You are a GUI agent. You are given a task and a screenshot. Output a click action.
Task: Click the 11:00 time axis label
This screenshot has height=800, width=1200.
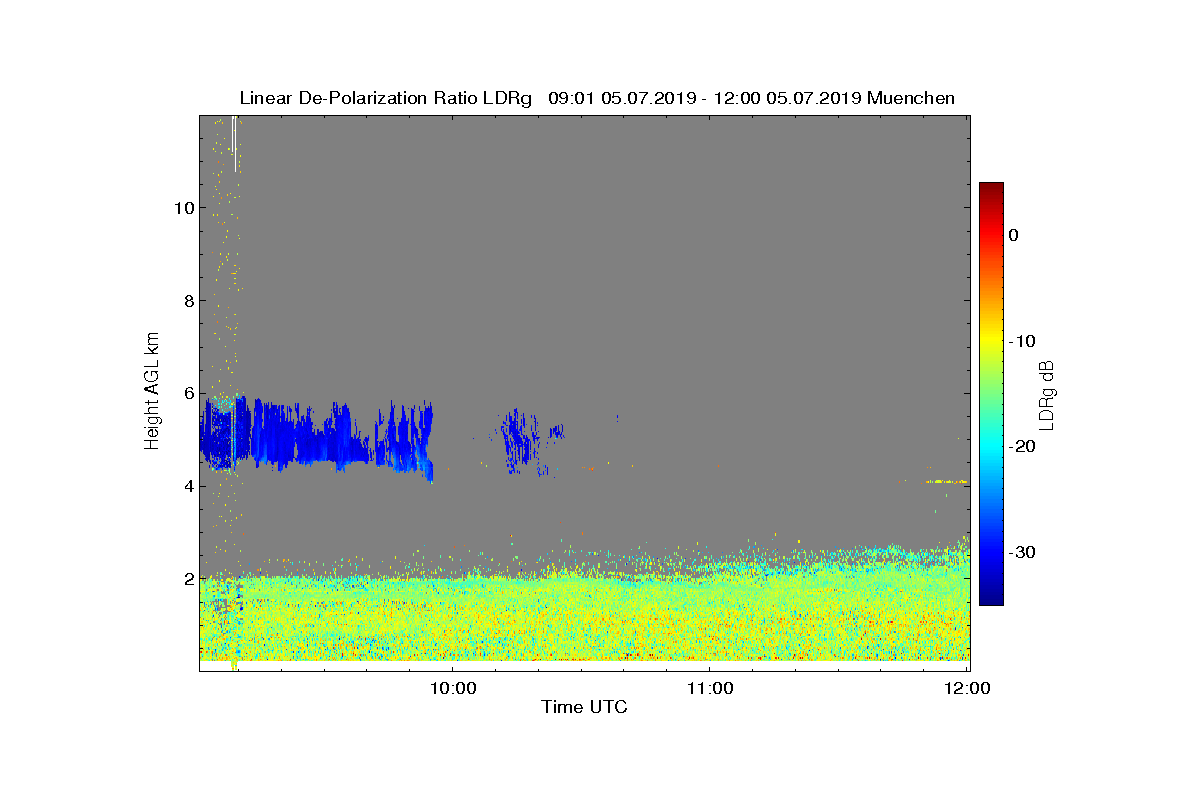710,688
